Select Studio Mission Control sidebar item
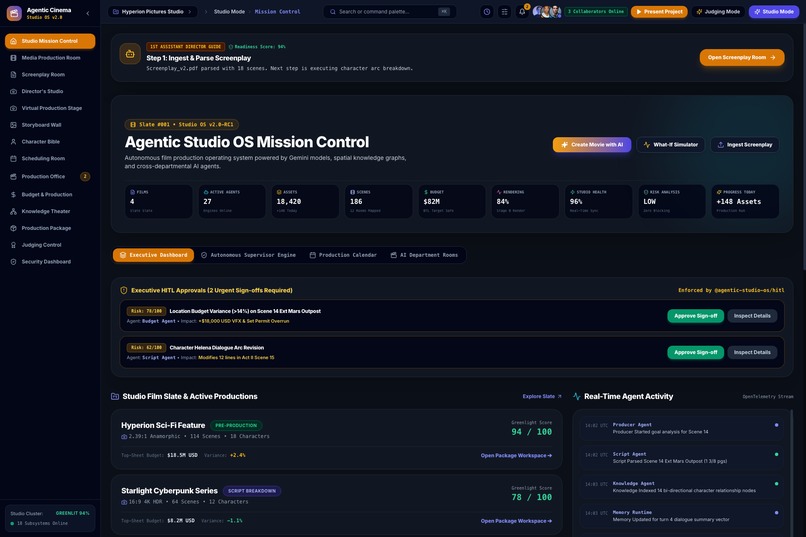 point(50,41)
